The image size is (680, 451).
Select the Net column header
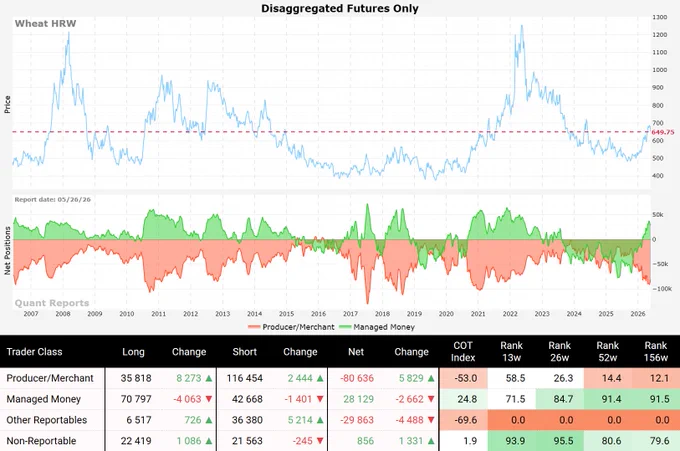tap(356, 352)
